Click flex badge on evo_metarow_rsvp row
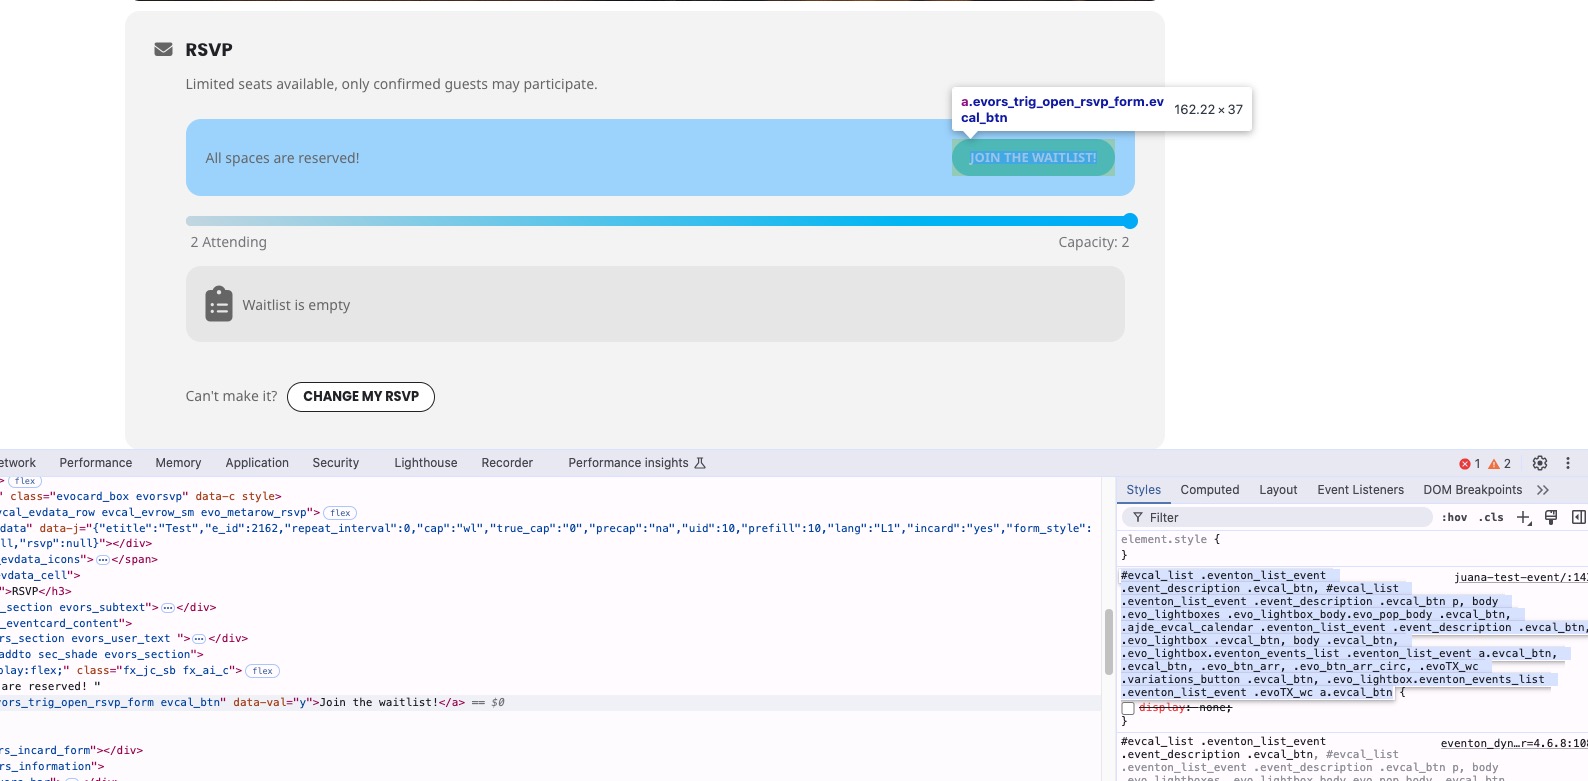Image resolution: width=1588 pixels, height=781 pixels. click(341, 512)
